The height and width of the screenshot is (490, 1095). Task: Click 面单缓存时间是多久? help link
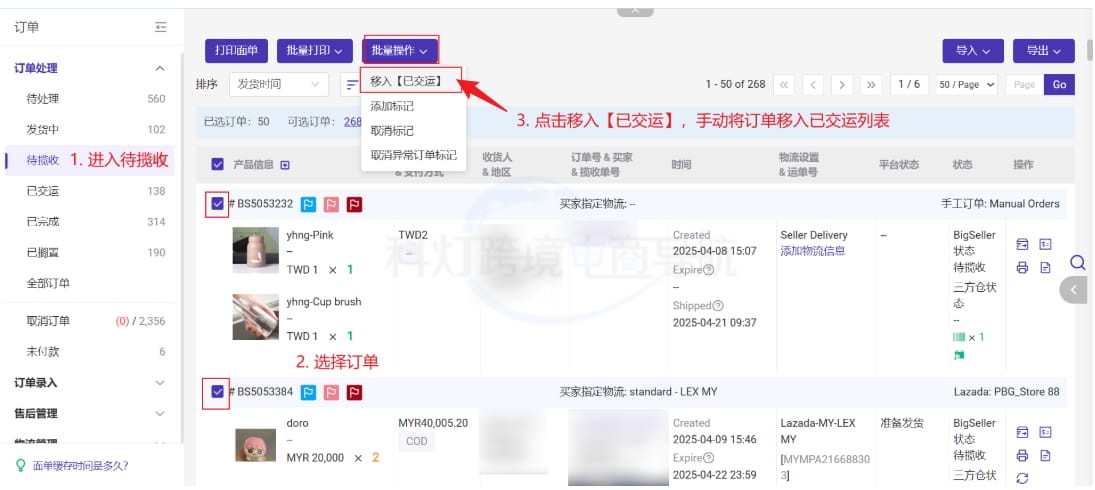pos(81,466)
